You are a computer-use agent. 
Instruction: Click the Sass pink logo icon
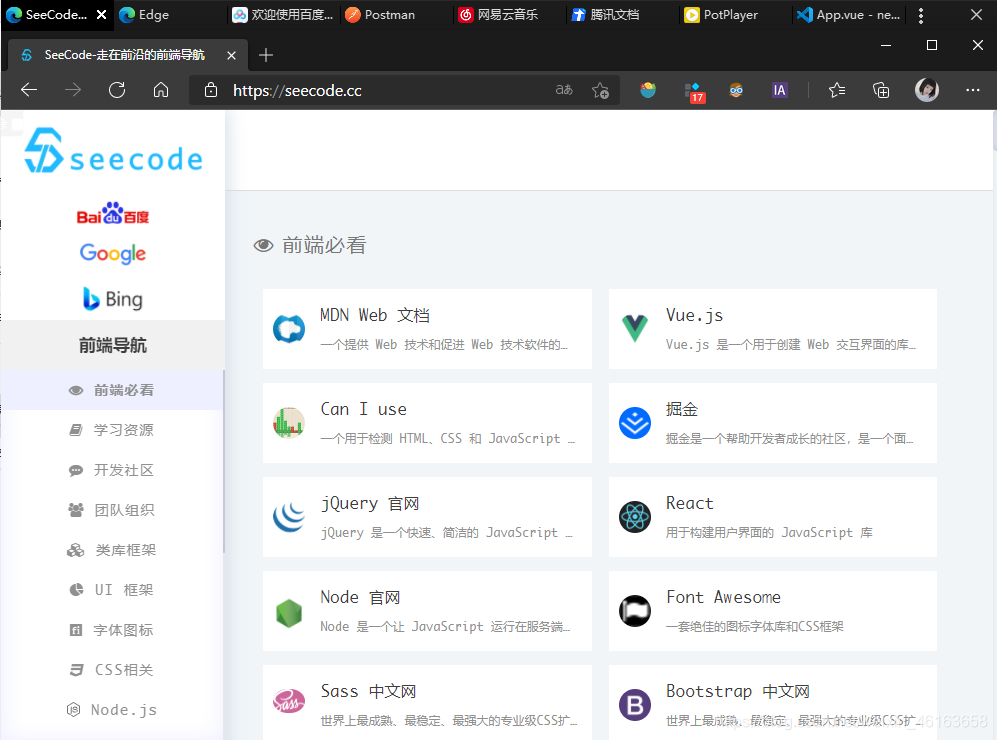click(x=289, y=702)
